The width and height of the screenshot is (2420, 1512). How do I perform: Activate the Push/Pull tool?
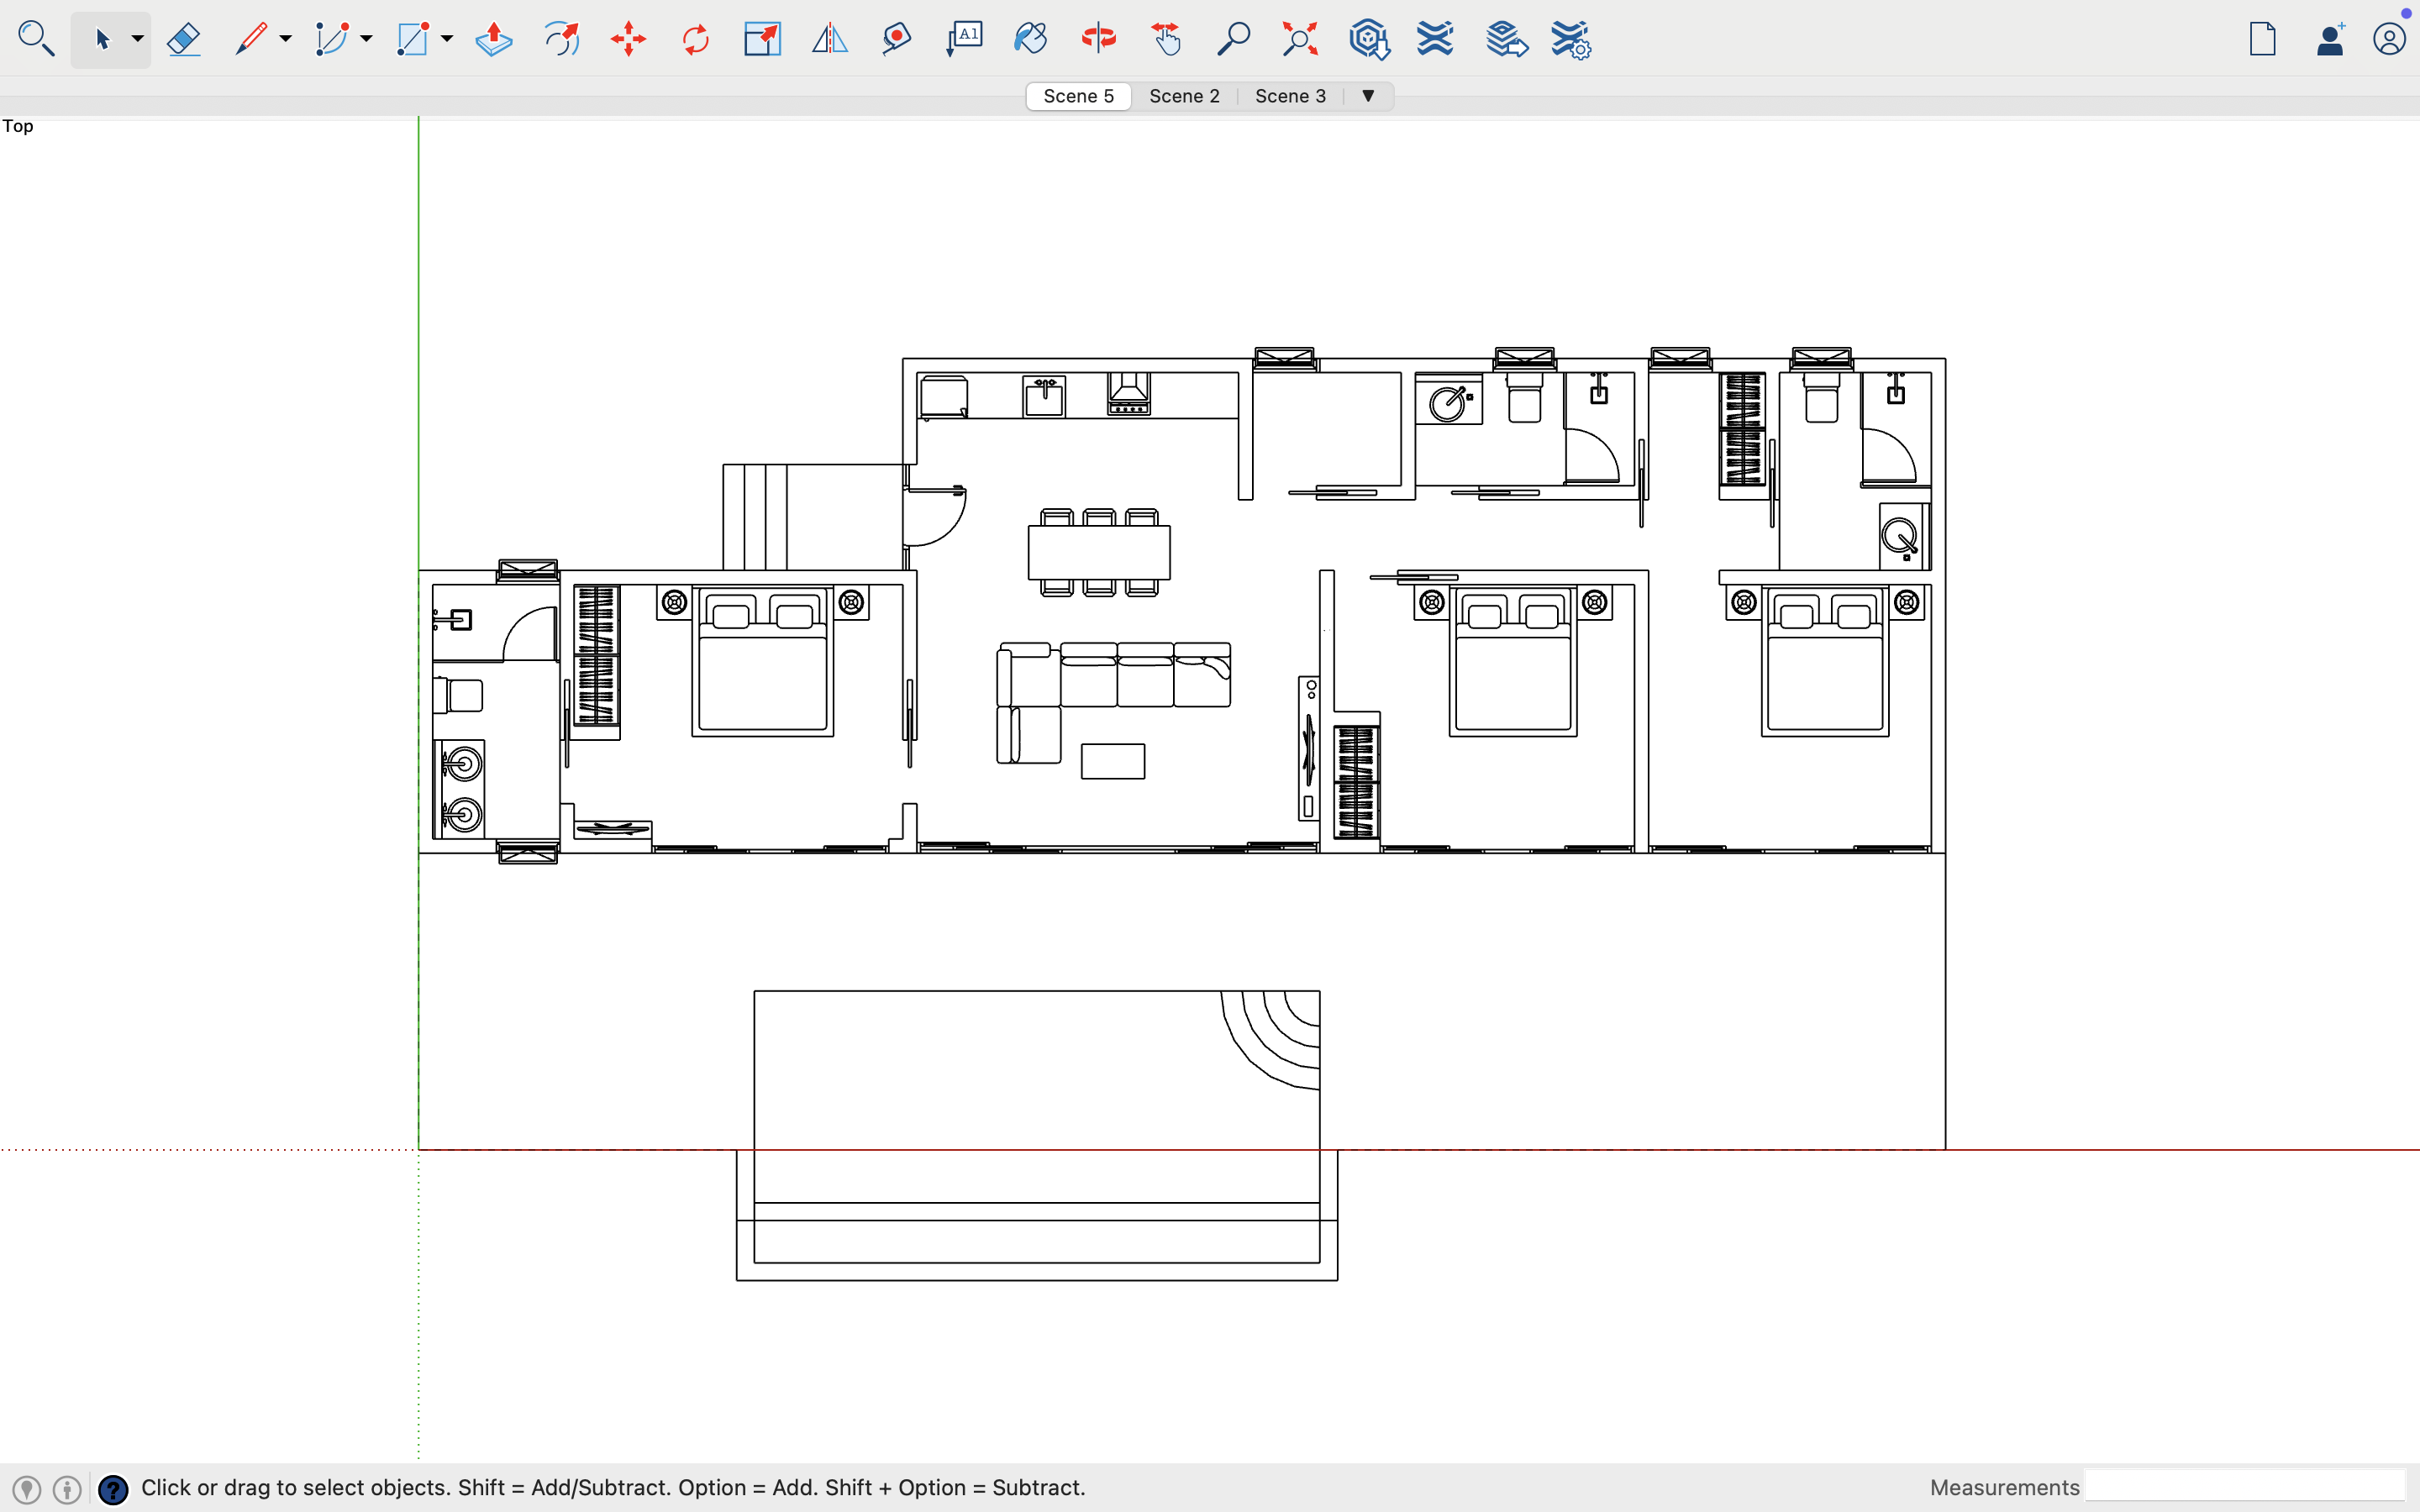pos(492,39)
